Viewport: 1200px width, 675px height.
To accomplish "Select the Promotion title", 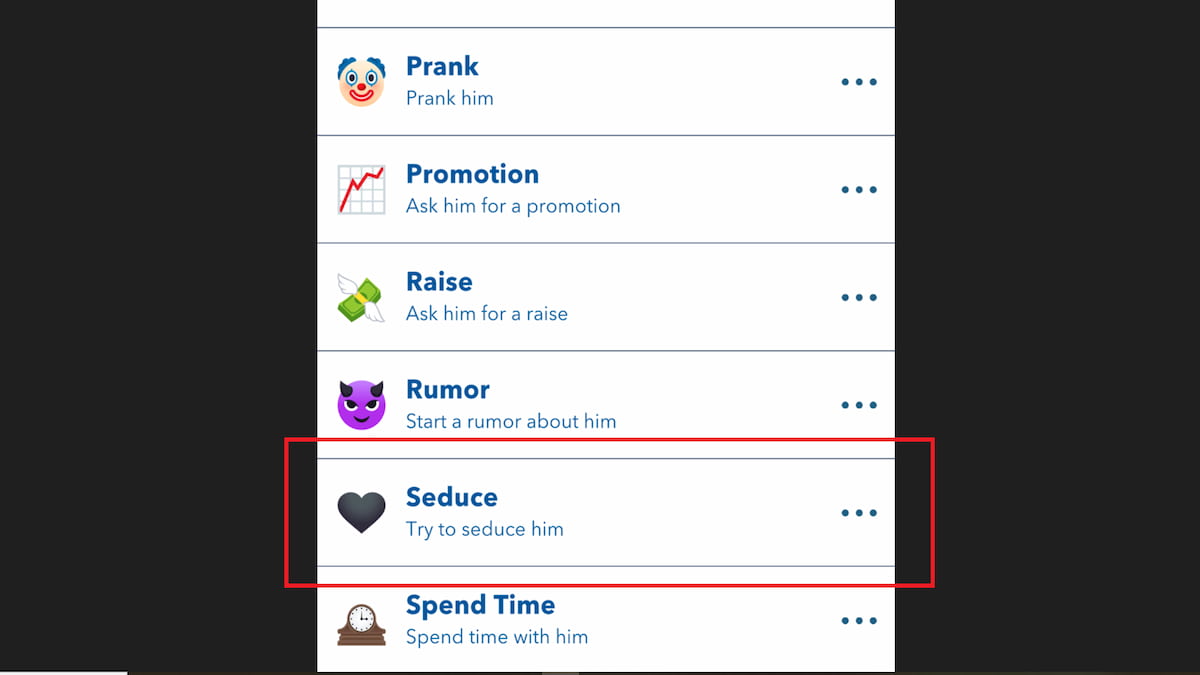I will (472, 174).
